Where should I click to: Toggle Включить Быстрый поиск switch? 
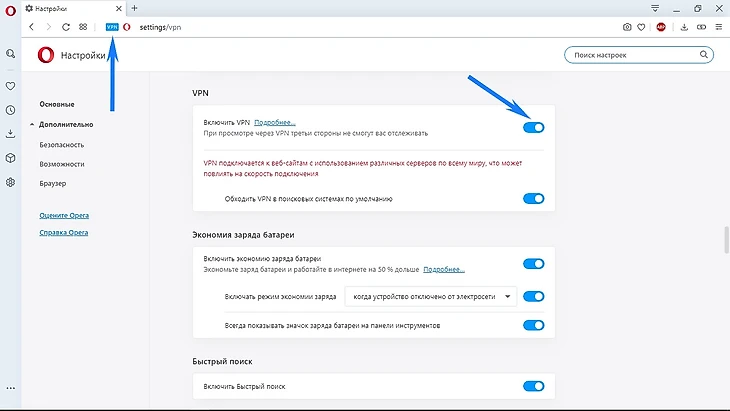pyautogui.click(x=534, y=386)
